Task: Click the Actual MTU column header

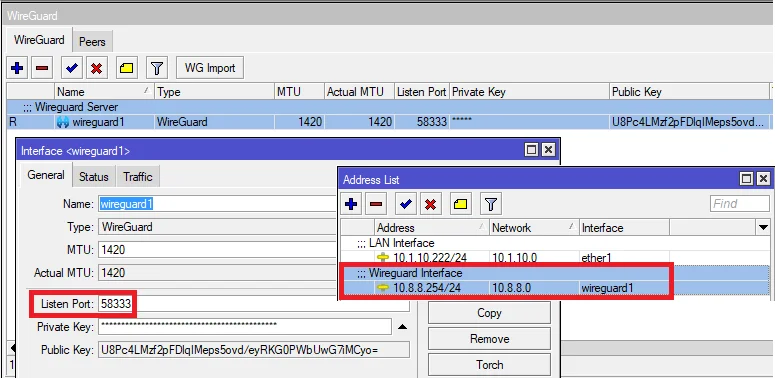Action: tap(359, 92)
